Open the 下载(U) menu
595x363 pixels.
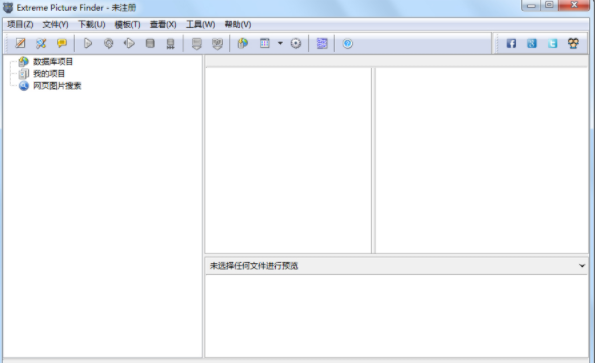(91, 24)
